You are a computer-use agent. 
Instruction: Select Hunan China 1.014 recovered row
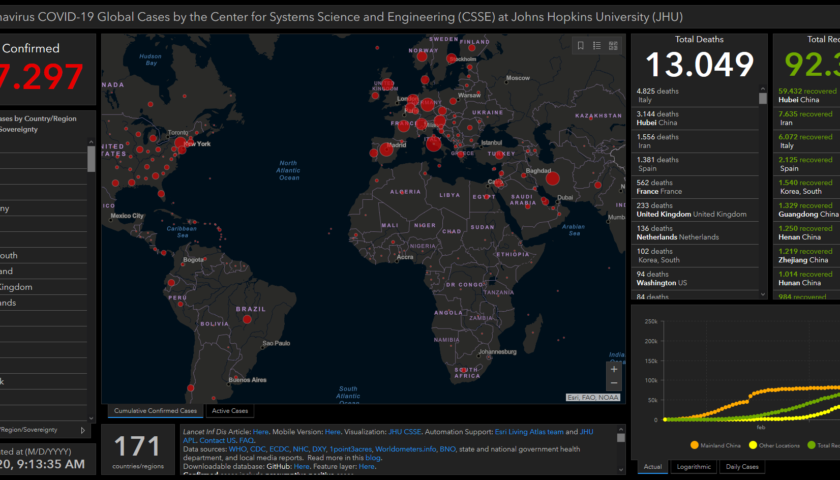(x=807, y=279)
